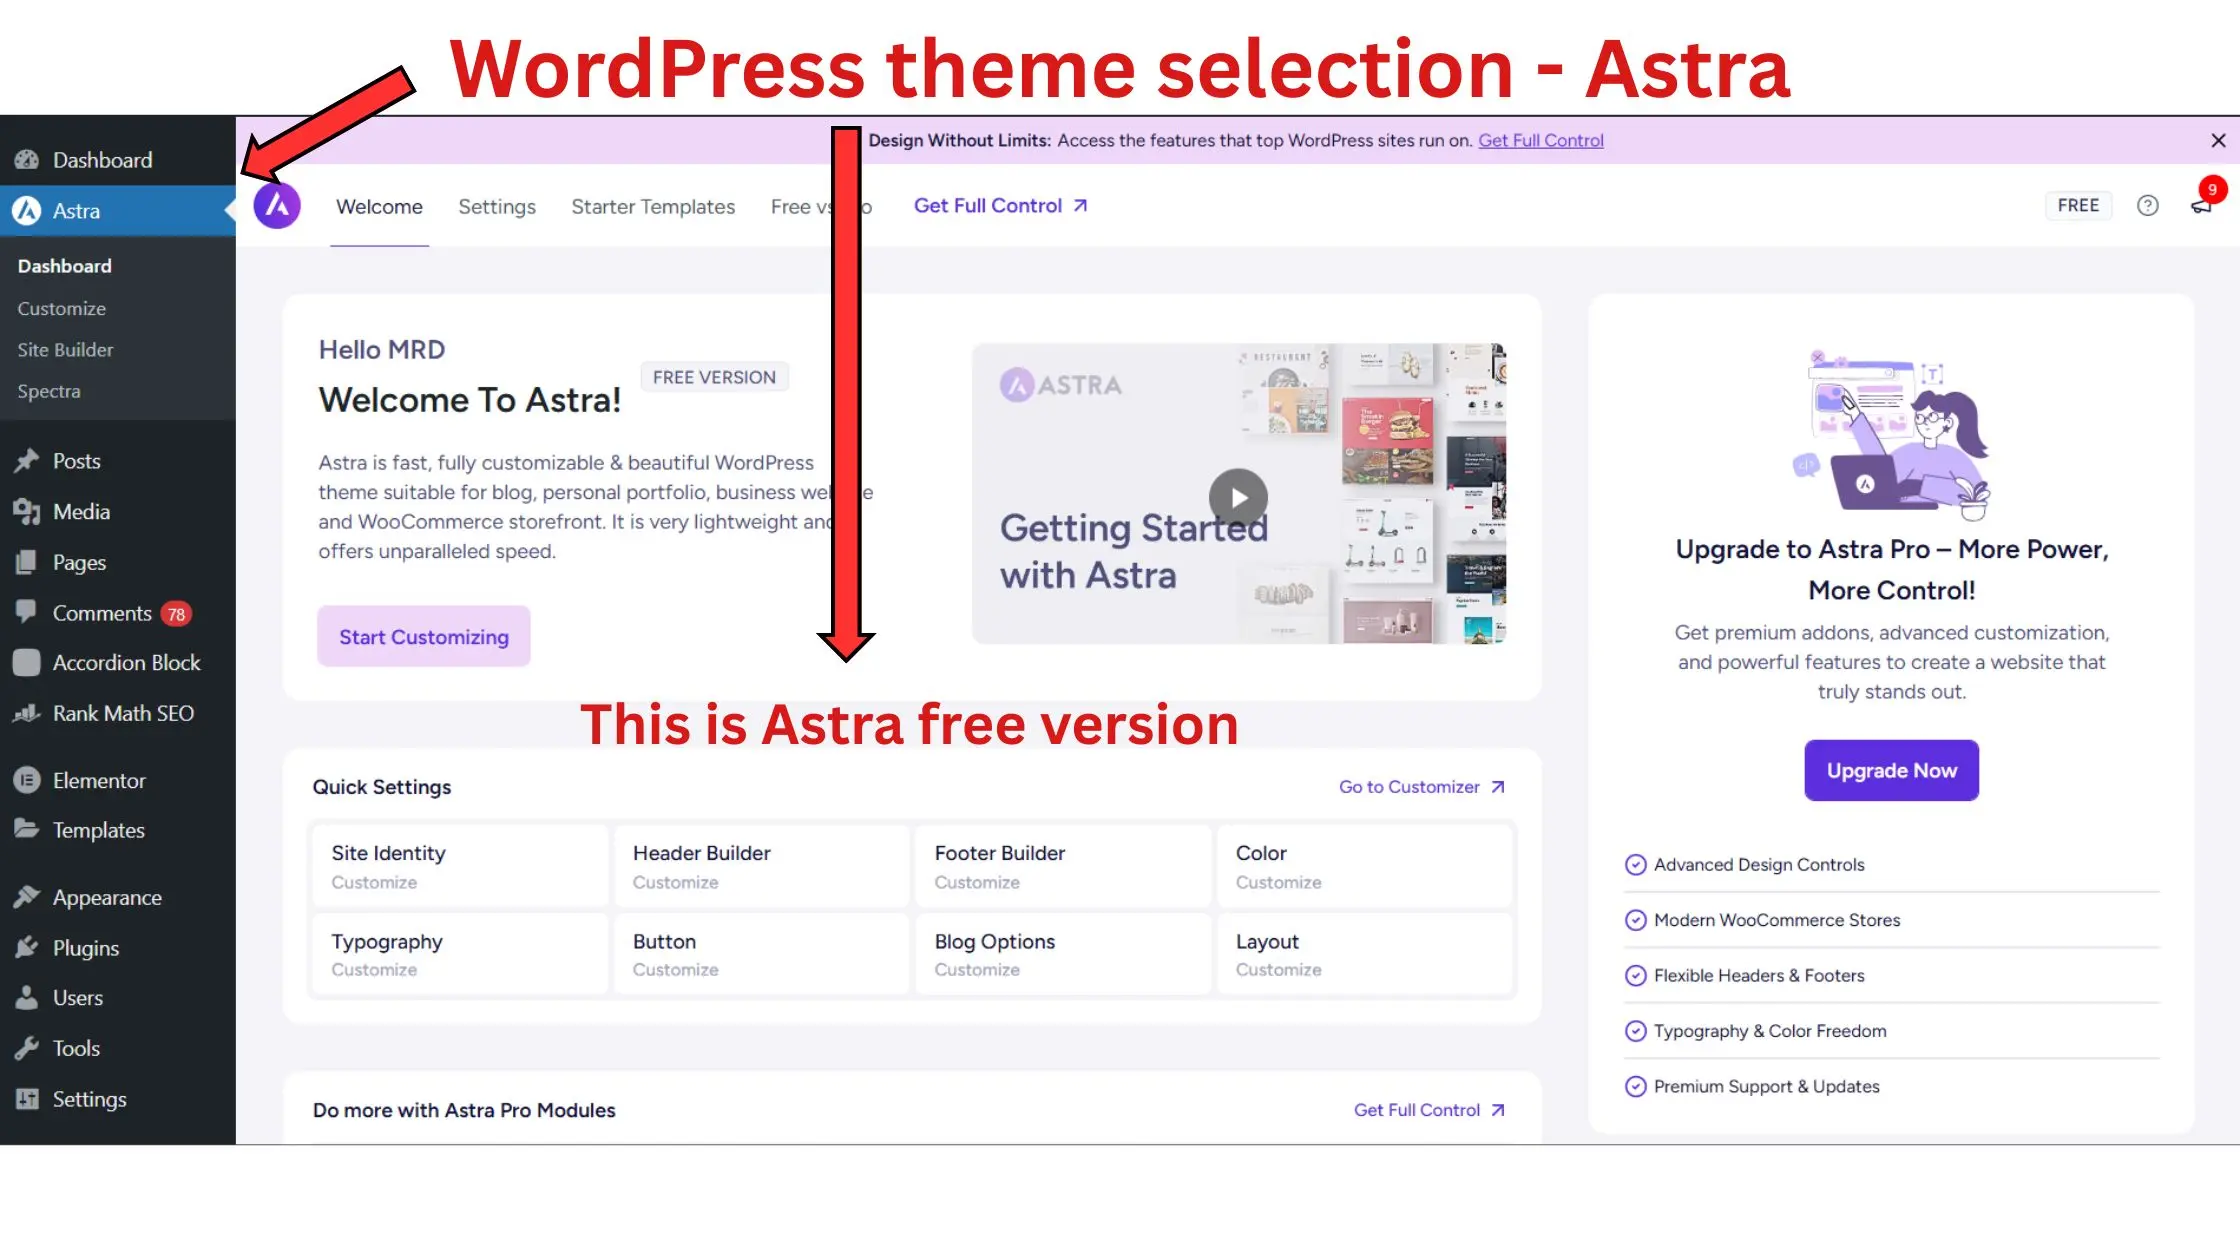The image size is (2240, 1260).
Task: Open Site Builder in Astra submenu
Action: [66, 351]
